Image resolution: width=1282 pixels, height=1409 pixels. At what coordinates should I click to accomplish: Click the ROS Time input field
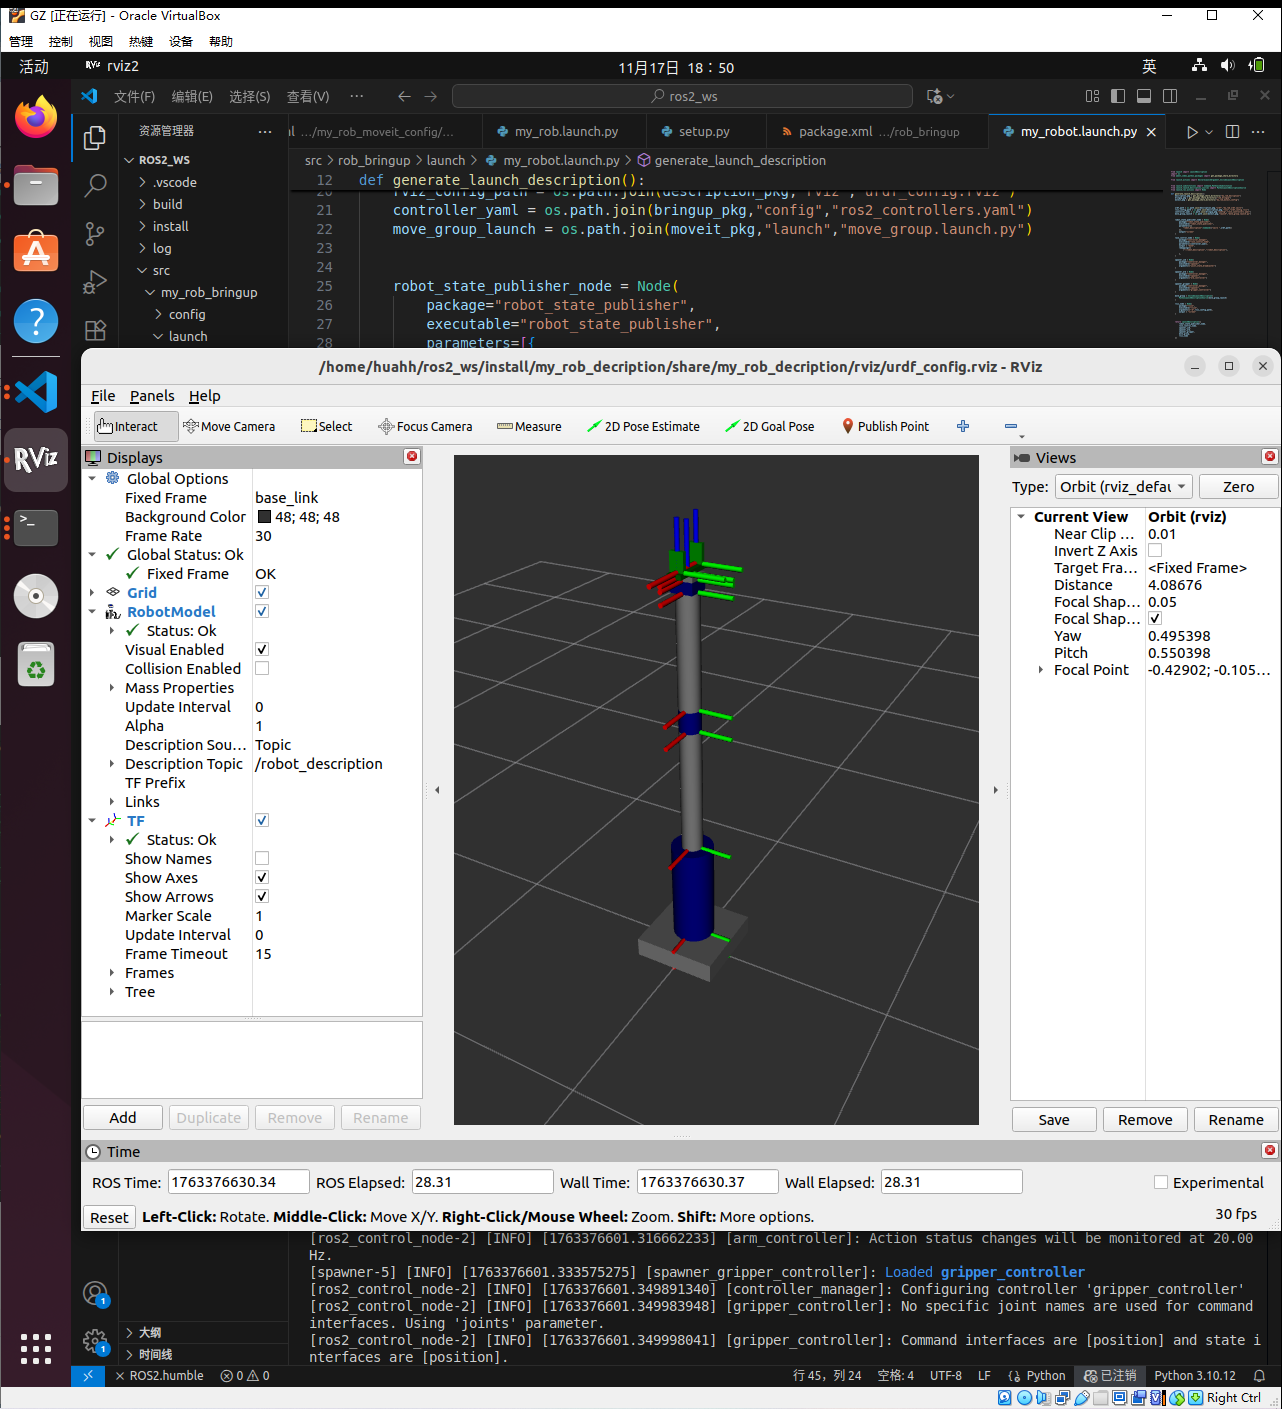237,1181
